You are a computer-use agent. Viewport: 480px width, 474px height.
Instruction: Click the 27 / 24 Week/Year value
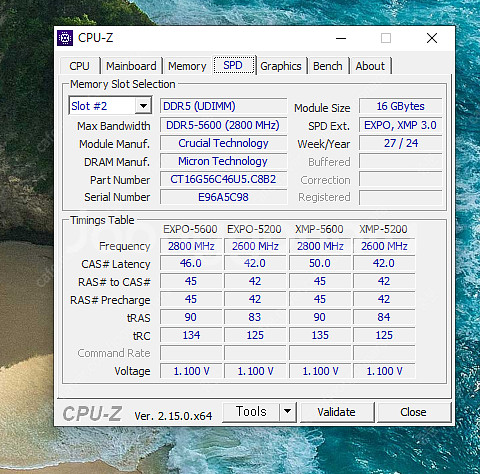[401, 143]
